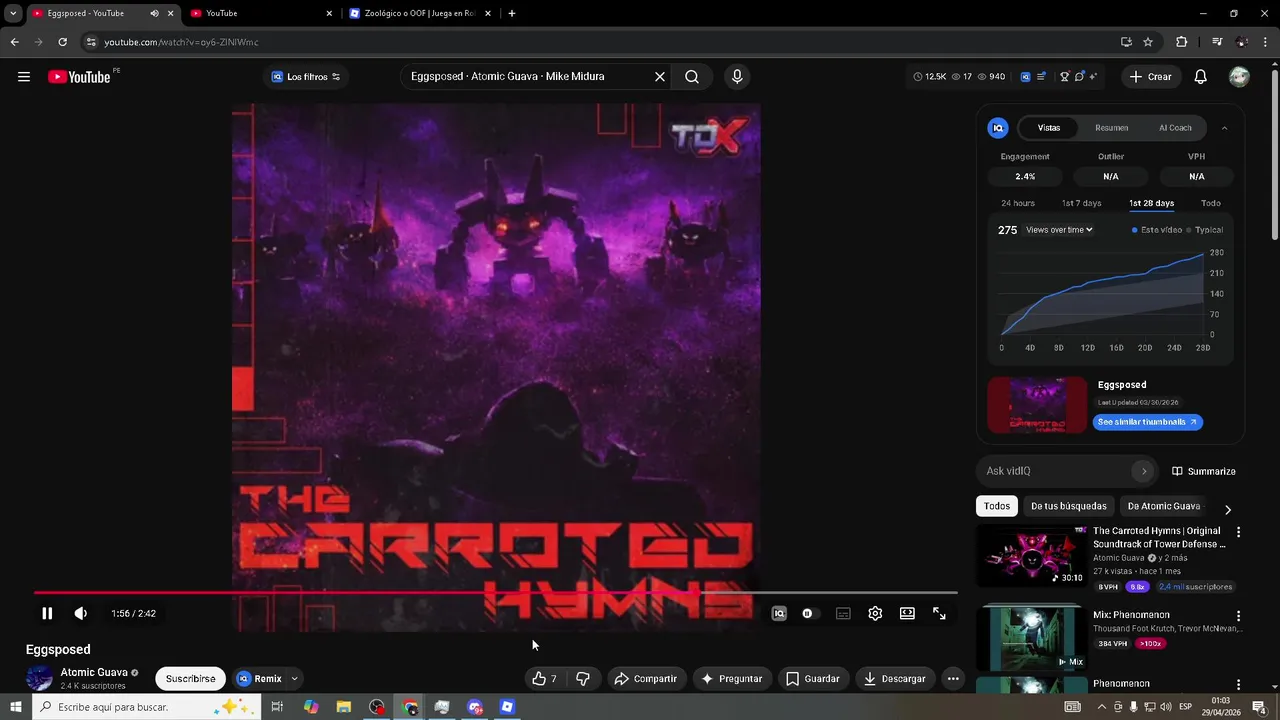Select De tus búsquedas chip

click(1068, 506)
